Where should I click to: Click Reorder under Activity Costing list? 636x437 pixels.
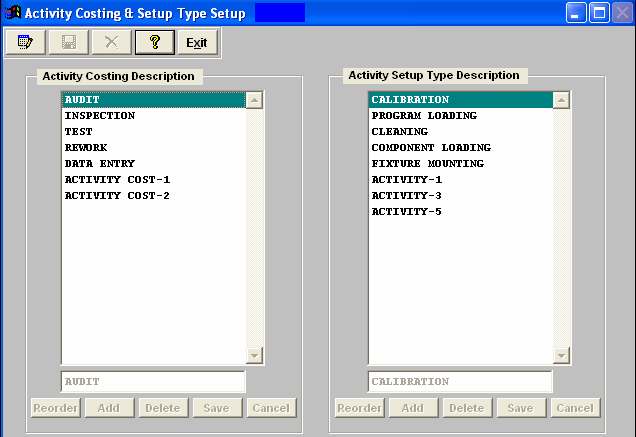tap(56, 408)
